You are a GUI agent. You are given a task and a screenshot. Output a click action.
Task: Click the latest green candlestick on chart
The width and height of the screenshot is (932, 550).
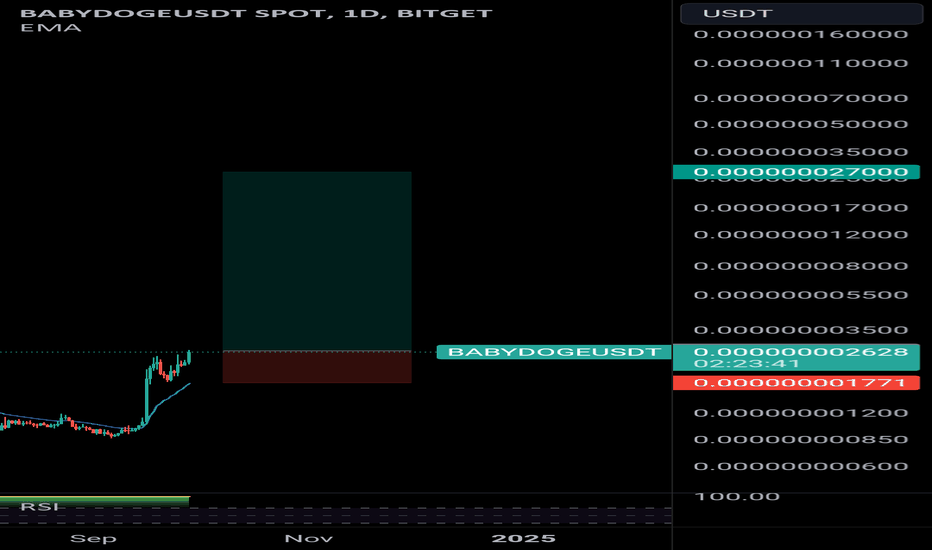click(189, 357)
